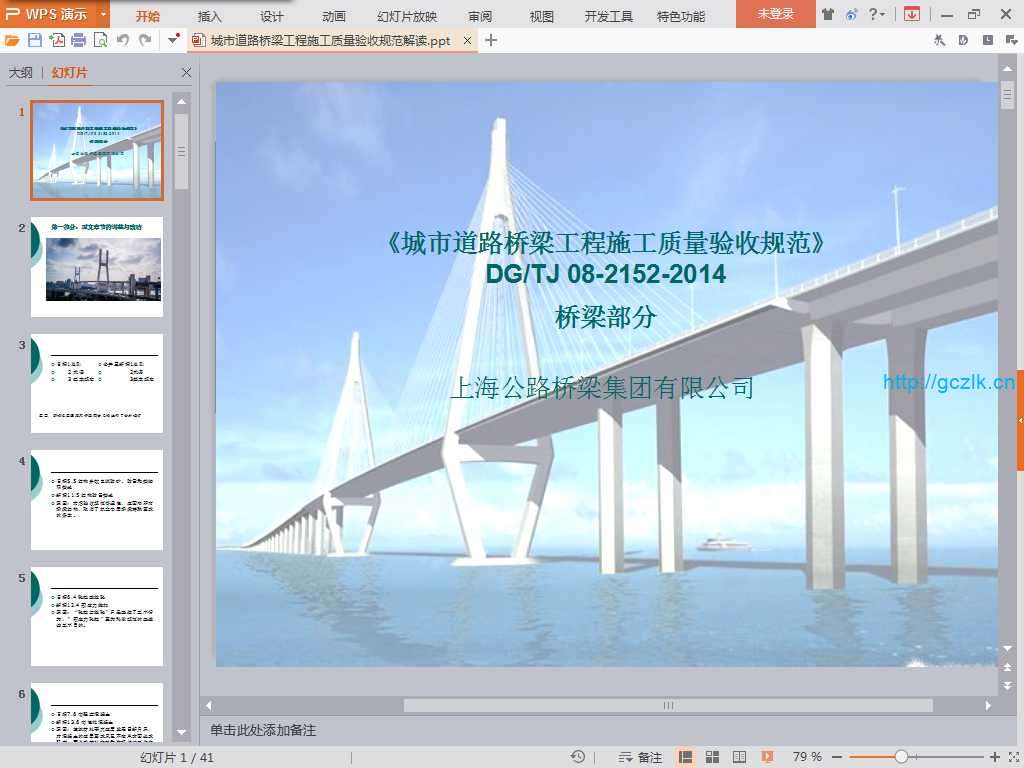This screenshot has width=1024, height=768.
Task: Open Print Preview from quick toolbar
Action: pos(100,40)
